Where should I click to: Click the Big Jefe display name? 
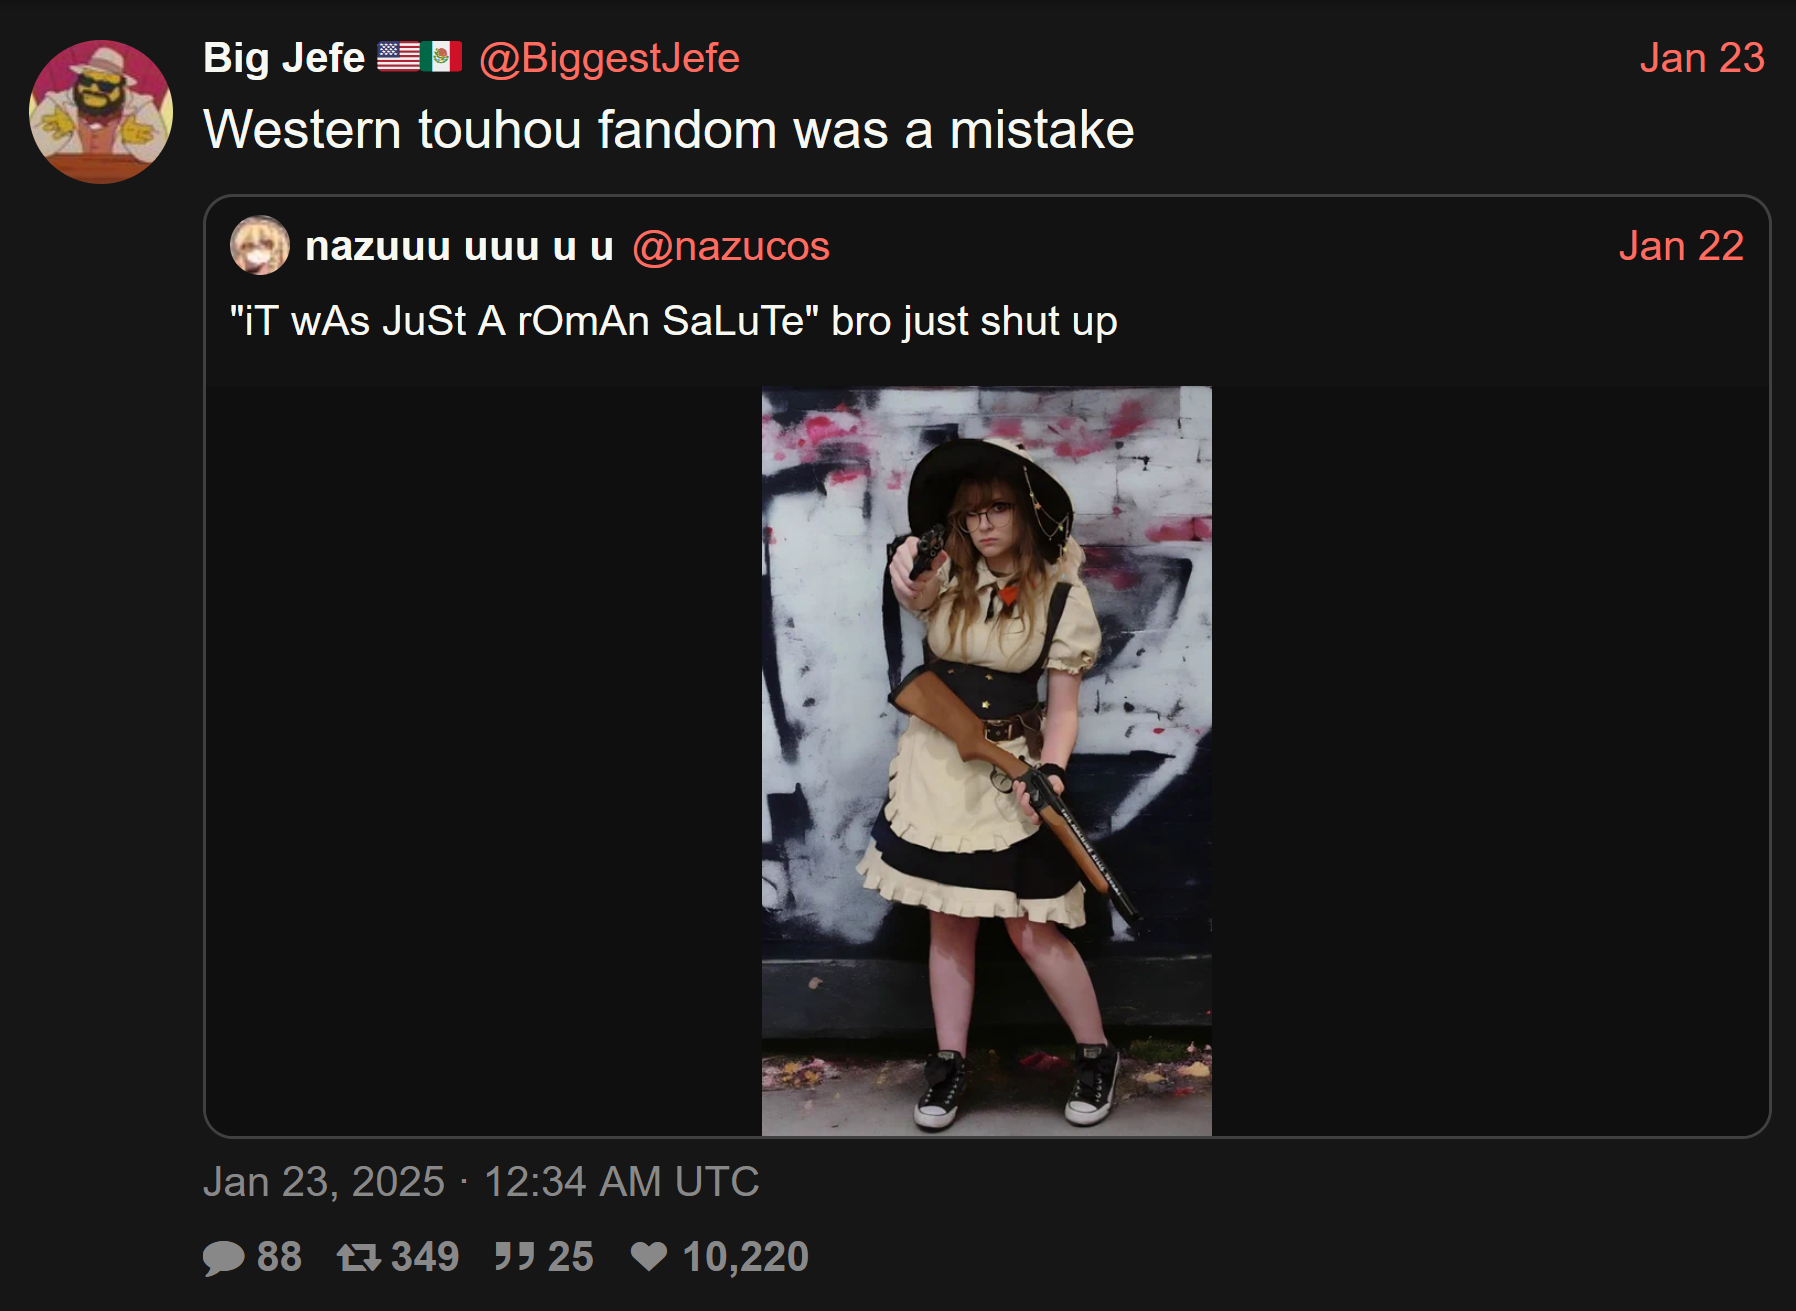coord(284,58)
